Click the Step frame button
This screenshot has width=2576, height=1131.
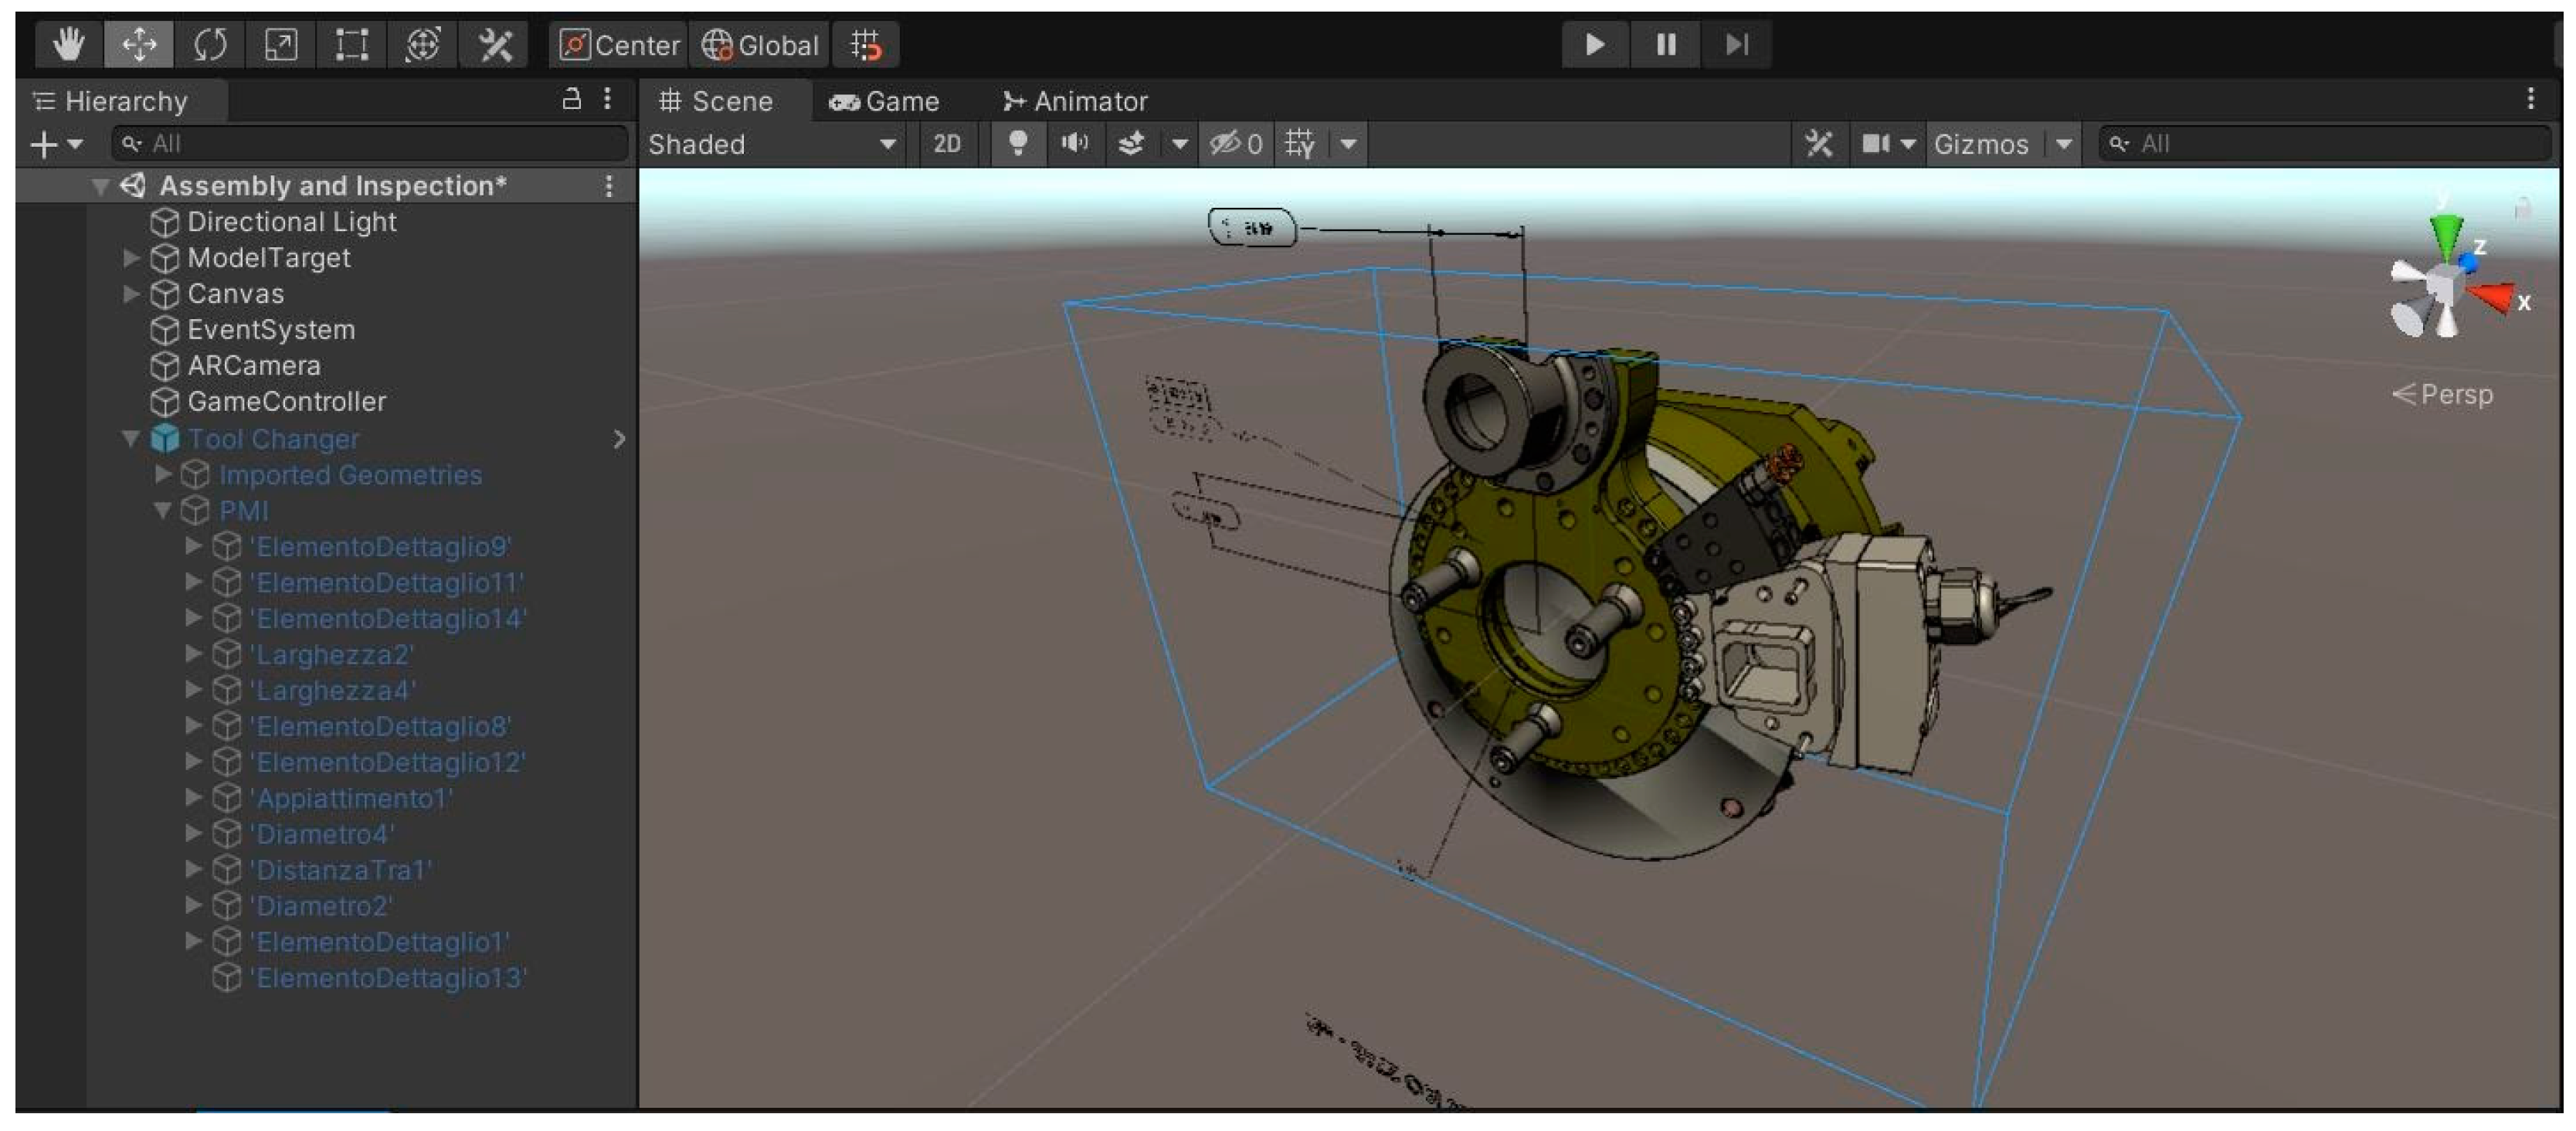pyautogui.click(x=1737, y=45)
